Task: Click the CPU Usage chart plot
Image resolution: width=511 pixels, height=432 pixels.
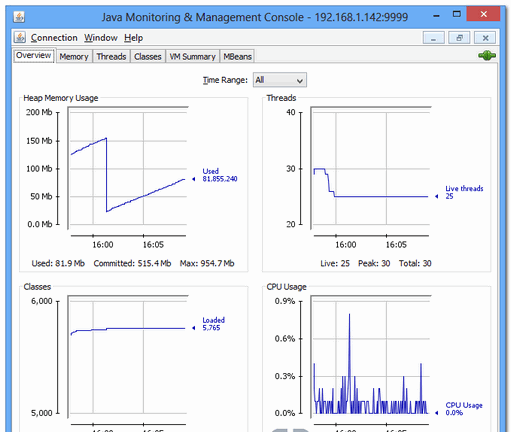Action: click(x=371, y=357)
